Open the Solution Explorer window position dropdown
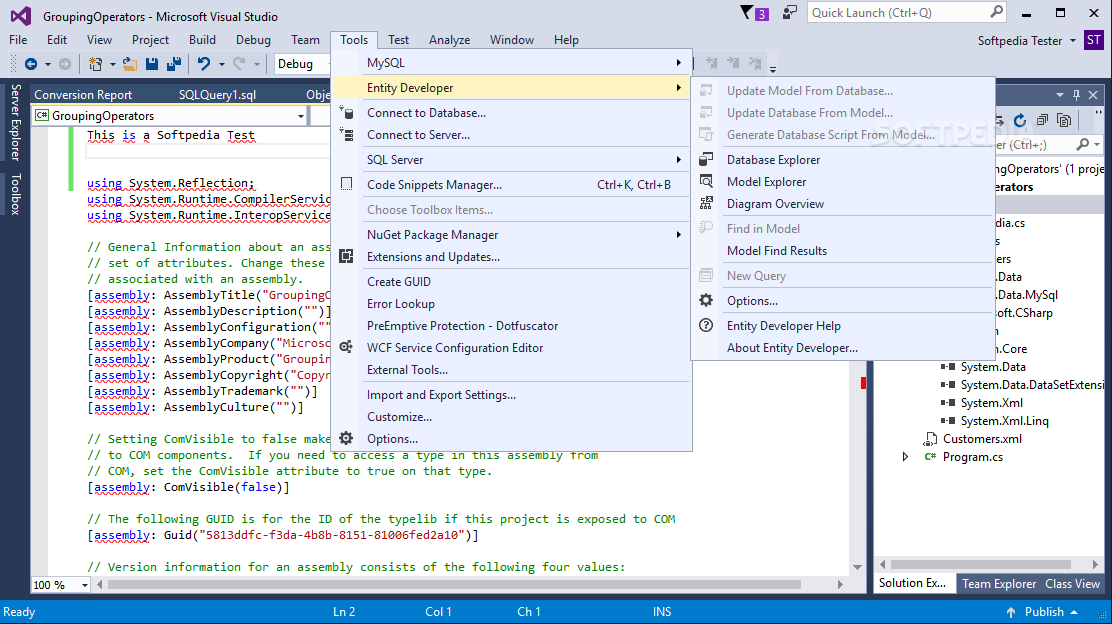1112x624 pixels. click(1060, 94)
